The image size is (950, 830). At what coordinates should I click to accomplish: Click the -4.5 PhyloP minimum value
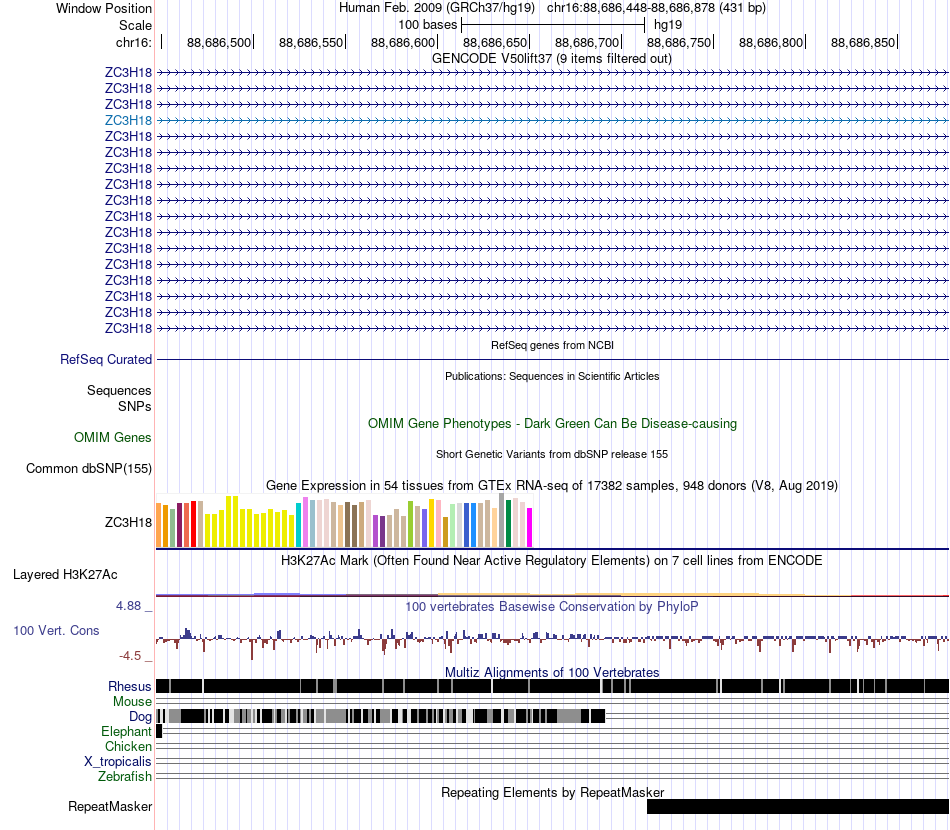click(130, 656)
